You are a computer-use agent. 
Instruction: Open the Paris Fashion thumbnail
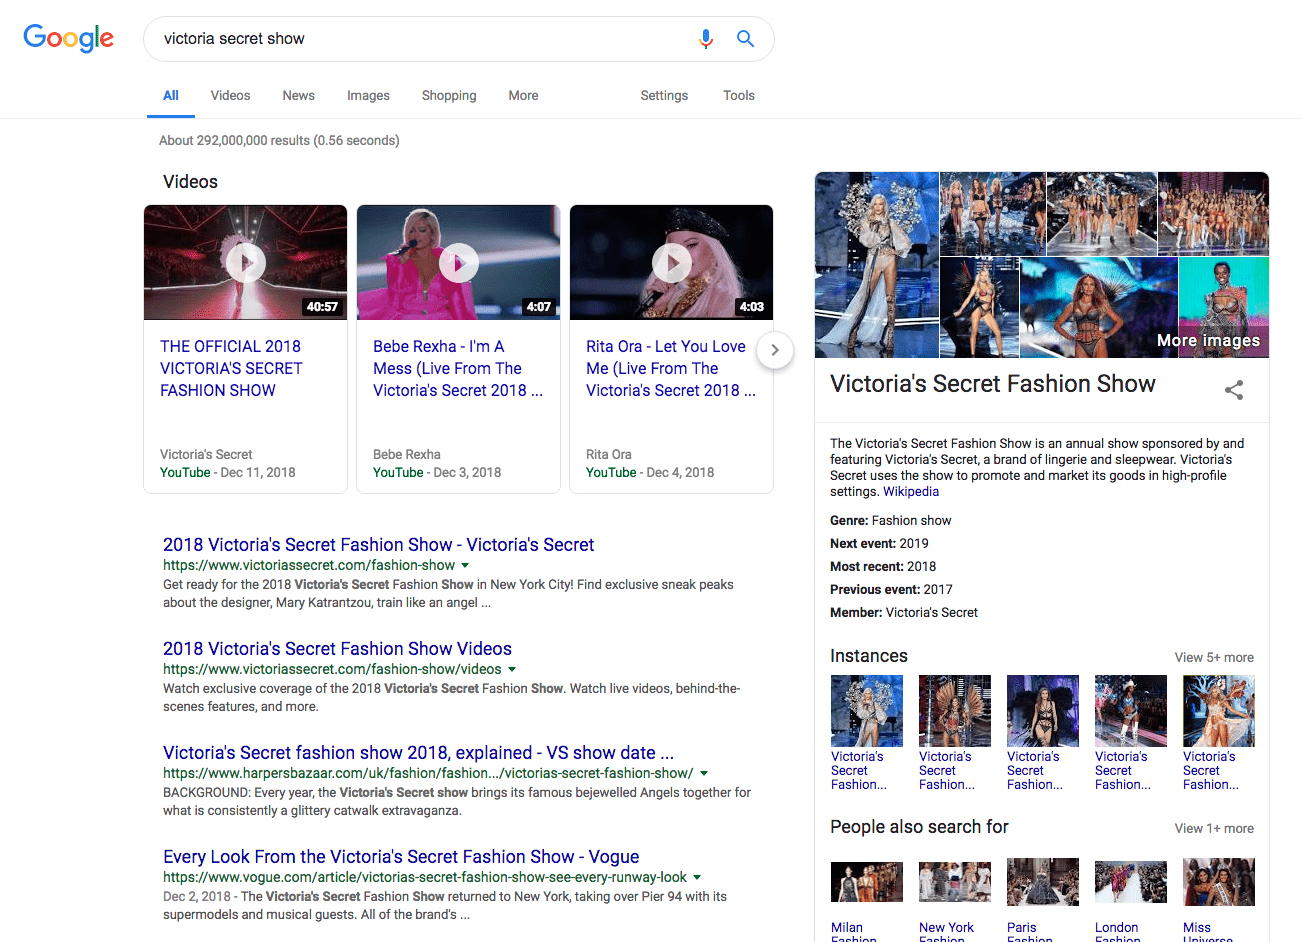click(x=1043, y=882)
